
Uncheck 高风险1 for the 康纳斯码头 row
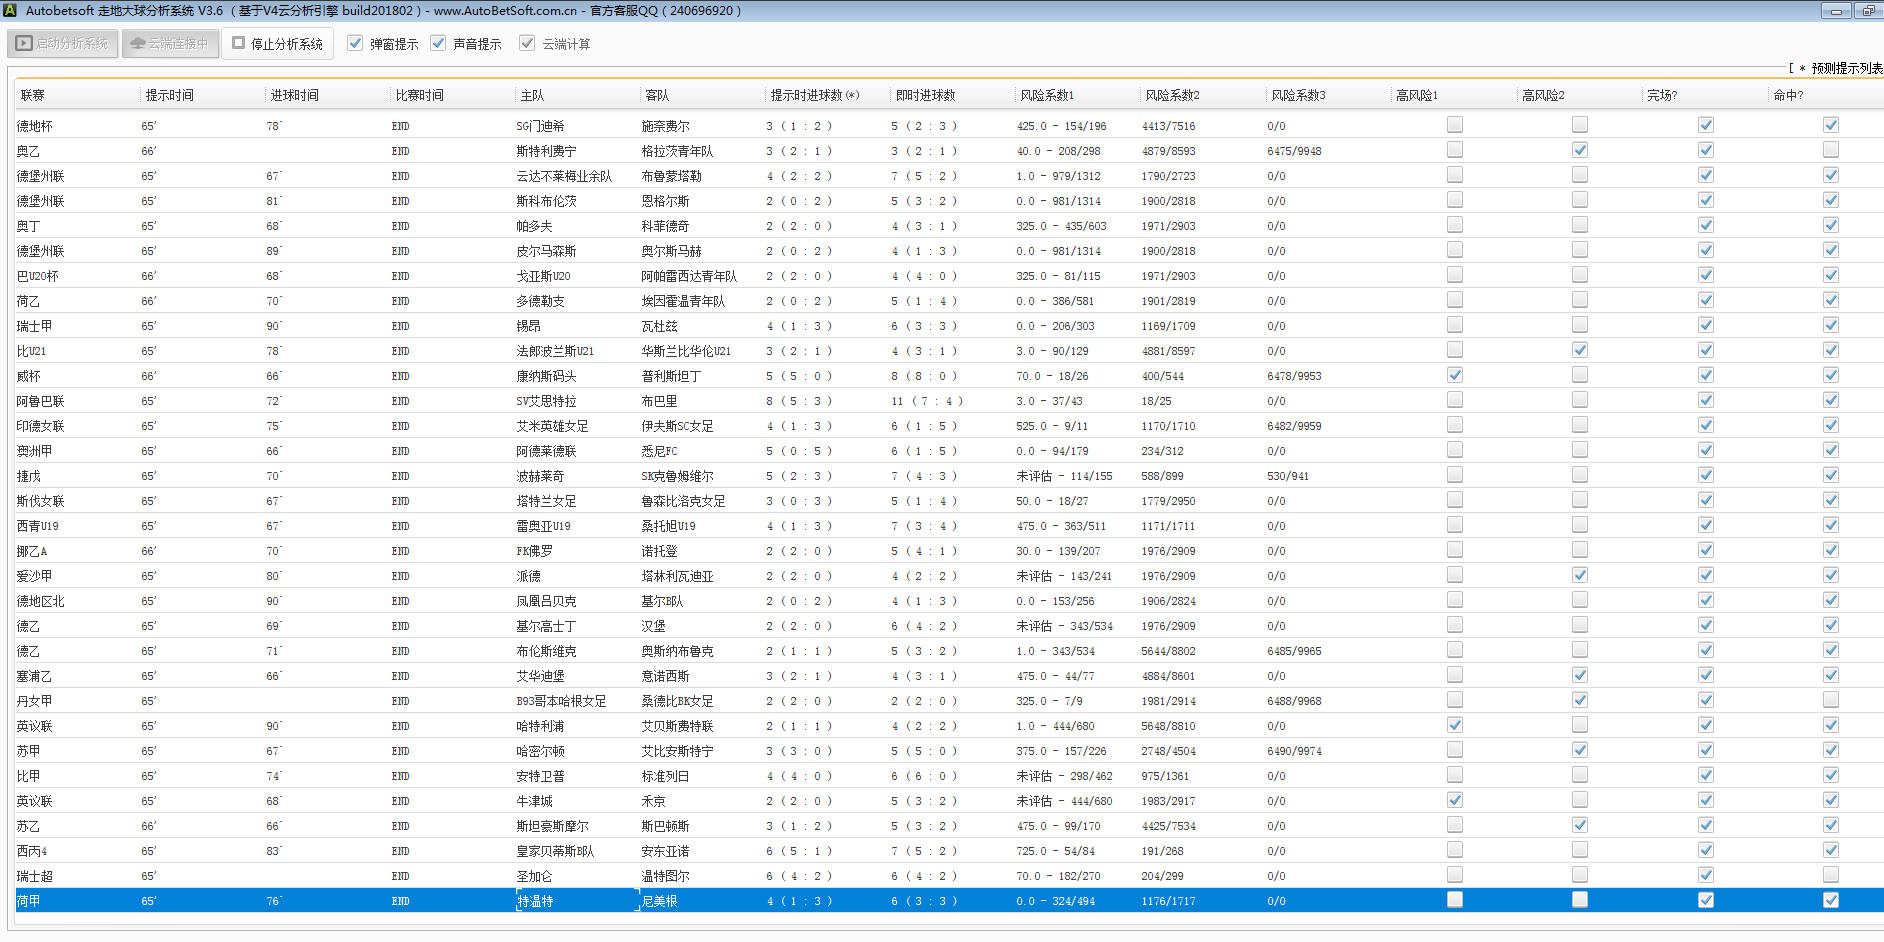coord(1455,375)
